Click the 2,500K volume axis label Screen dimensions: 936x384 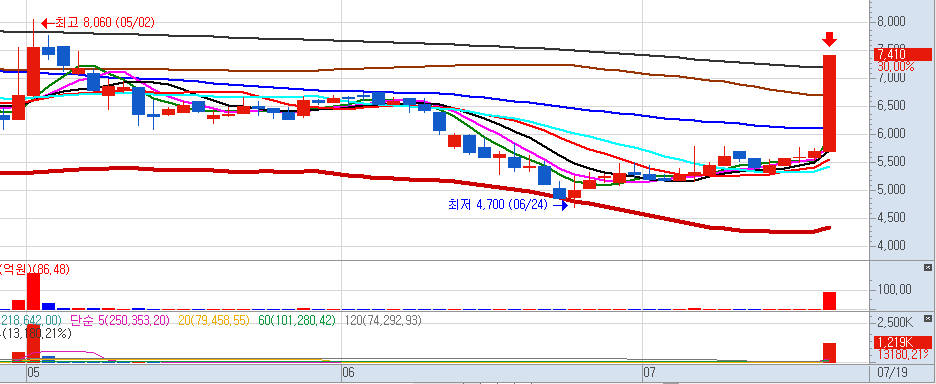[895, 323]
